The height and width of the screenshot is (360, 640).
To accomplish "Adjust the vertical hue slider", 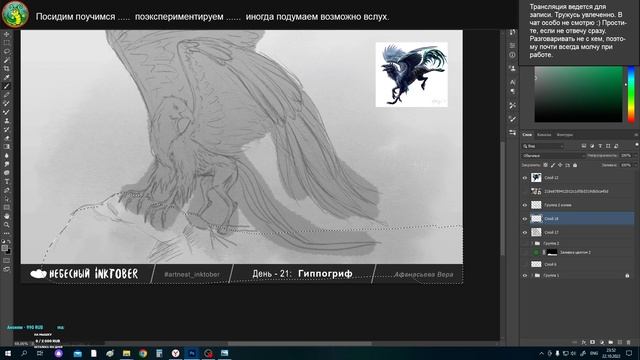I will (x=631, y=94).
